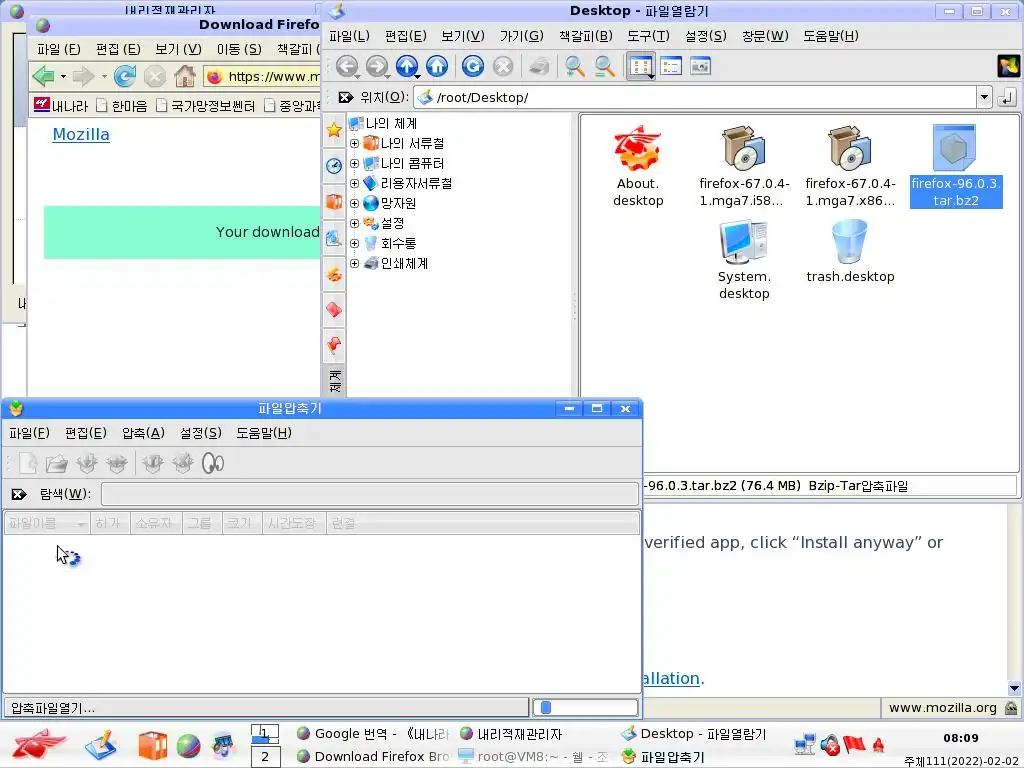Switch to 내리적재관리자 taskbar window
This screenshot has width=1024, height=768.
coord(511,734)
